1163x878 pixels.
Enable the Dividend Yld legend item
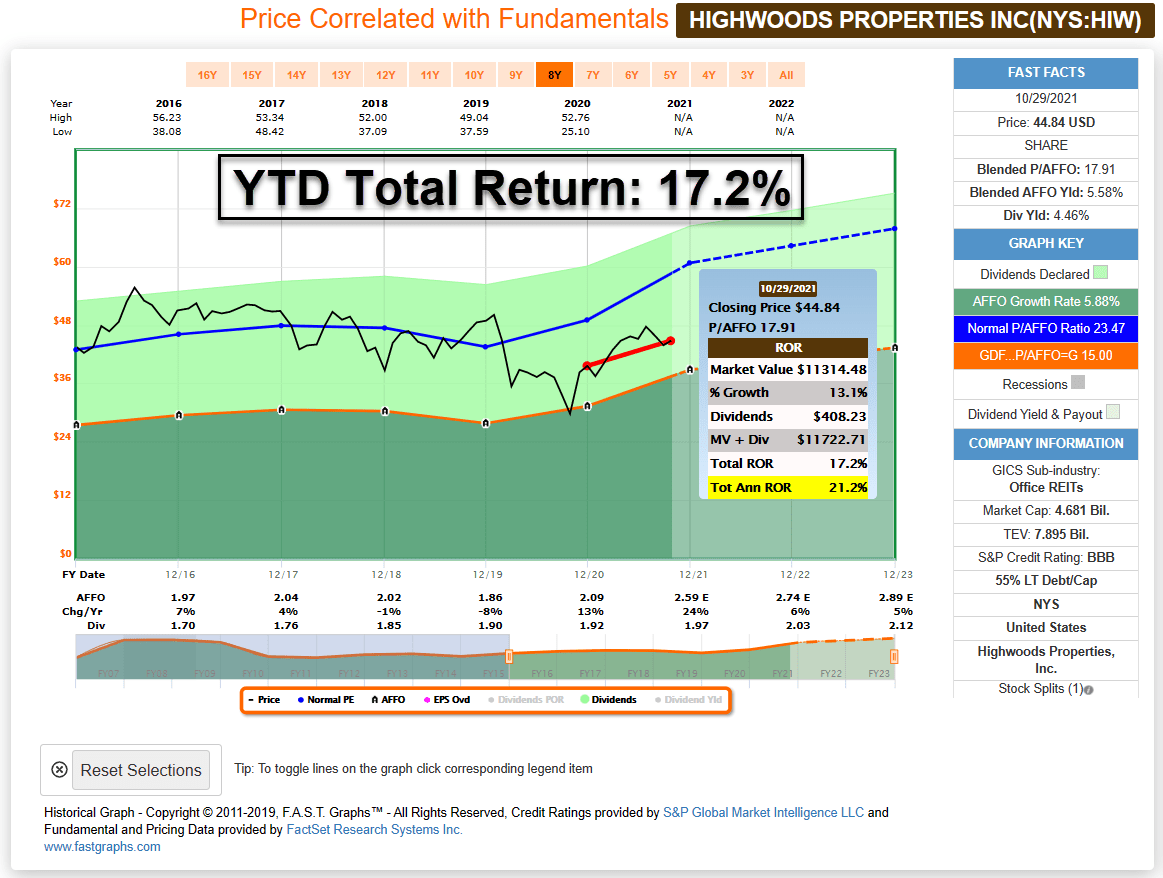688,700
